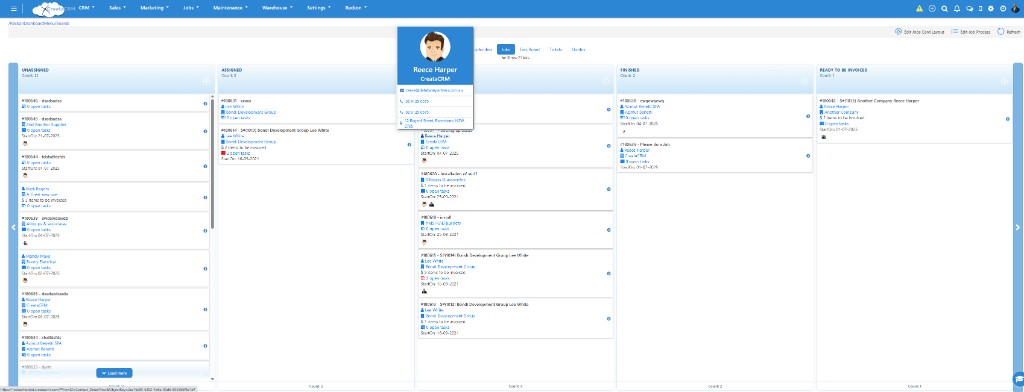Image resolution: width=1024 pixels, height=392 pixels.
Task: Open the CRM dropdown menu
Action: pos(86,8)
